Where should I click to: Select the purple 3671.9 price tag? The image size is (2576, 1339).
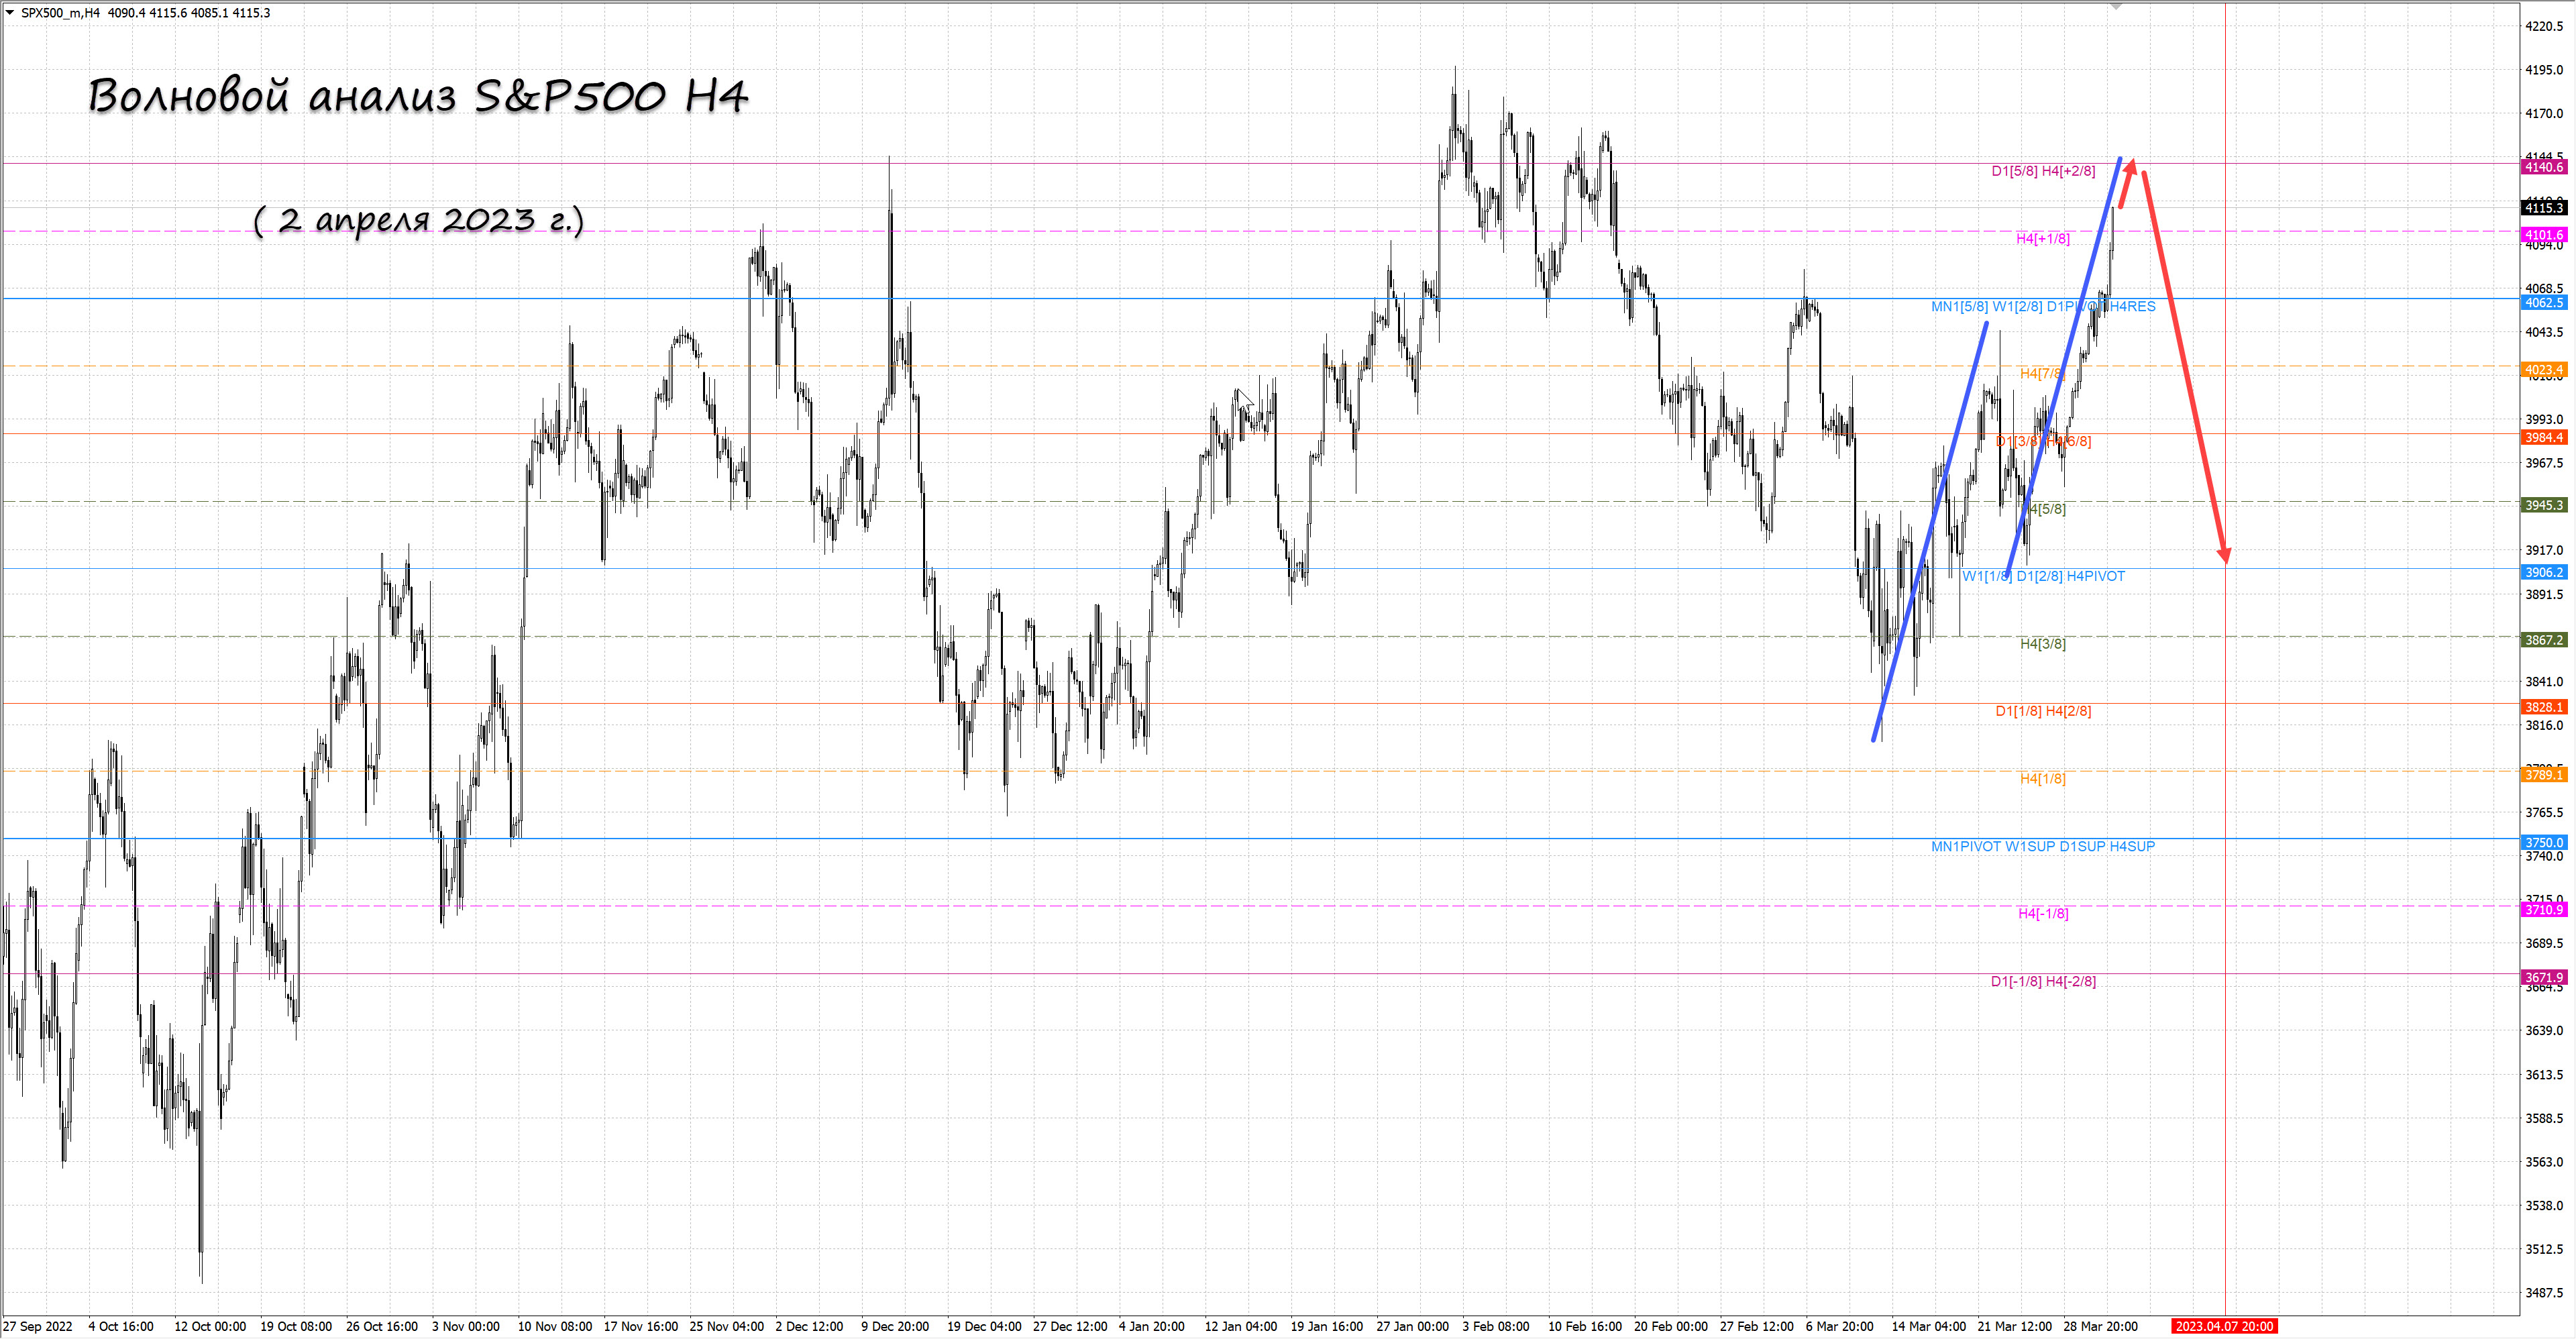[2543, 977]
